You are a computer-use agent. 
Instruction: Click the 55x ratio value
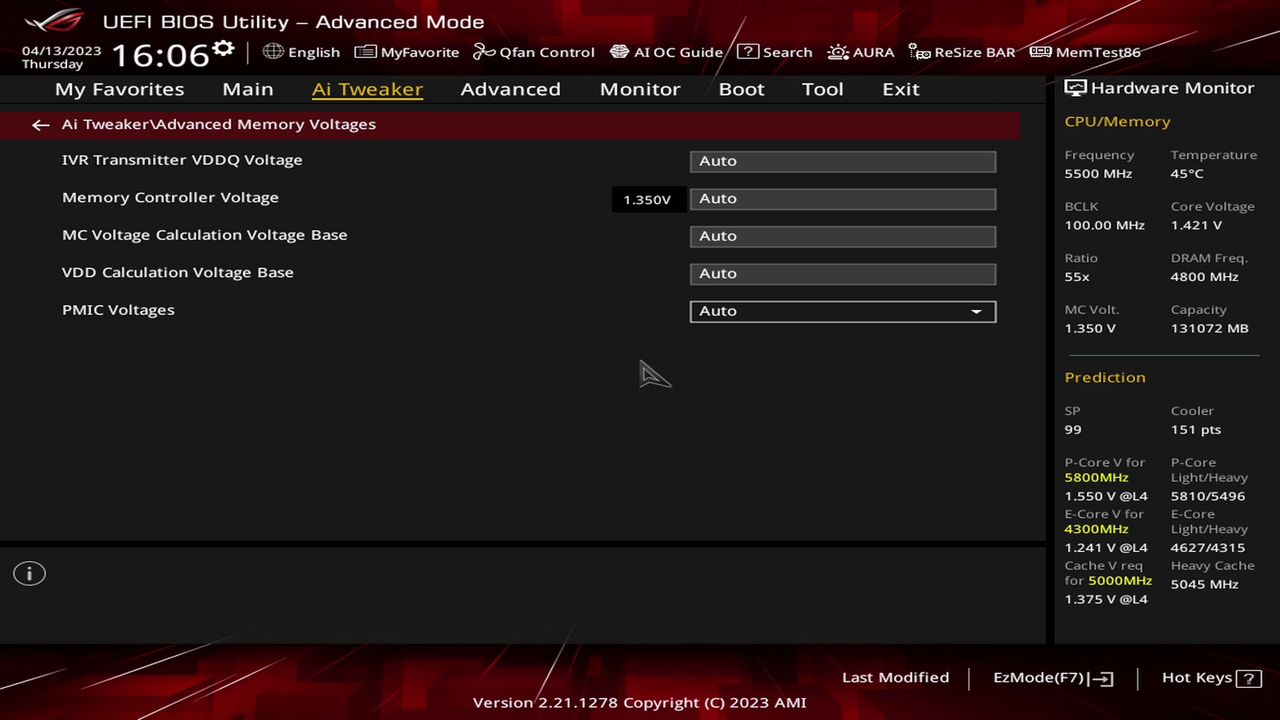point(1077,277)
